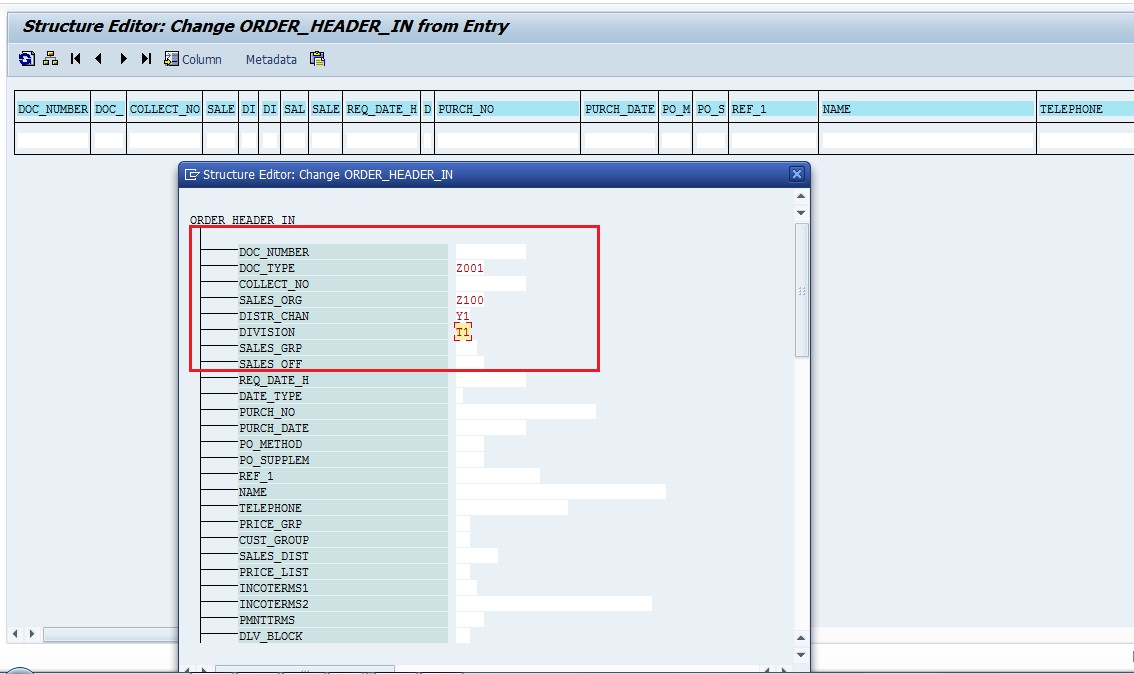Image resolution: width=1134 pixels, height=674 pixels.
Task: Click the NAME input field in dialog
Action: coord(560,492)
